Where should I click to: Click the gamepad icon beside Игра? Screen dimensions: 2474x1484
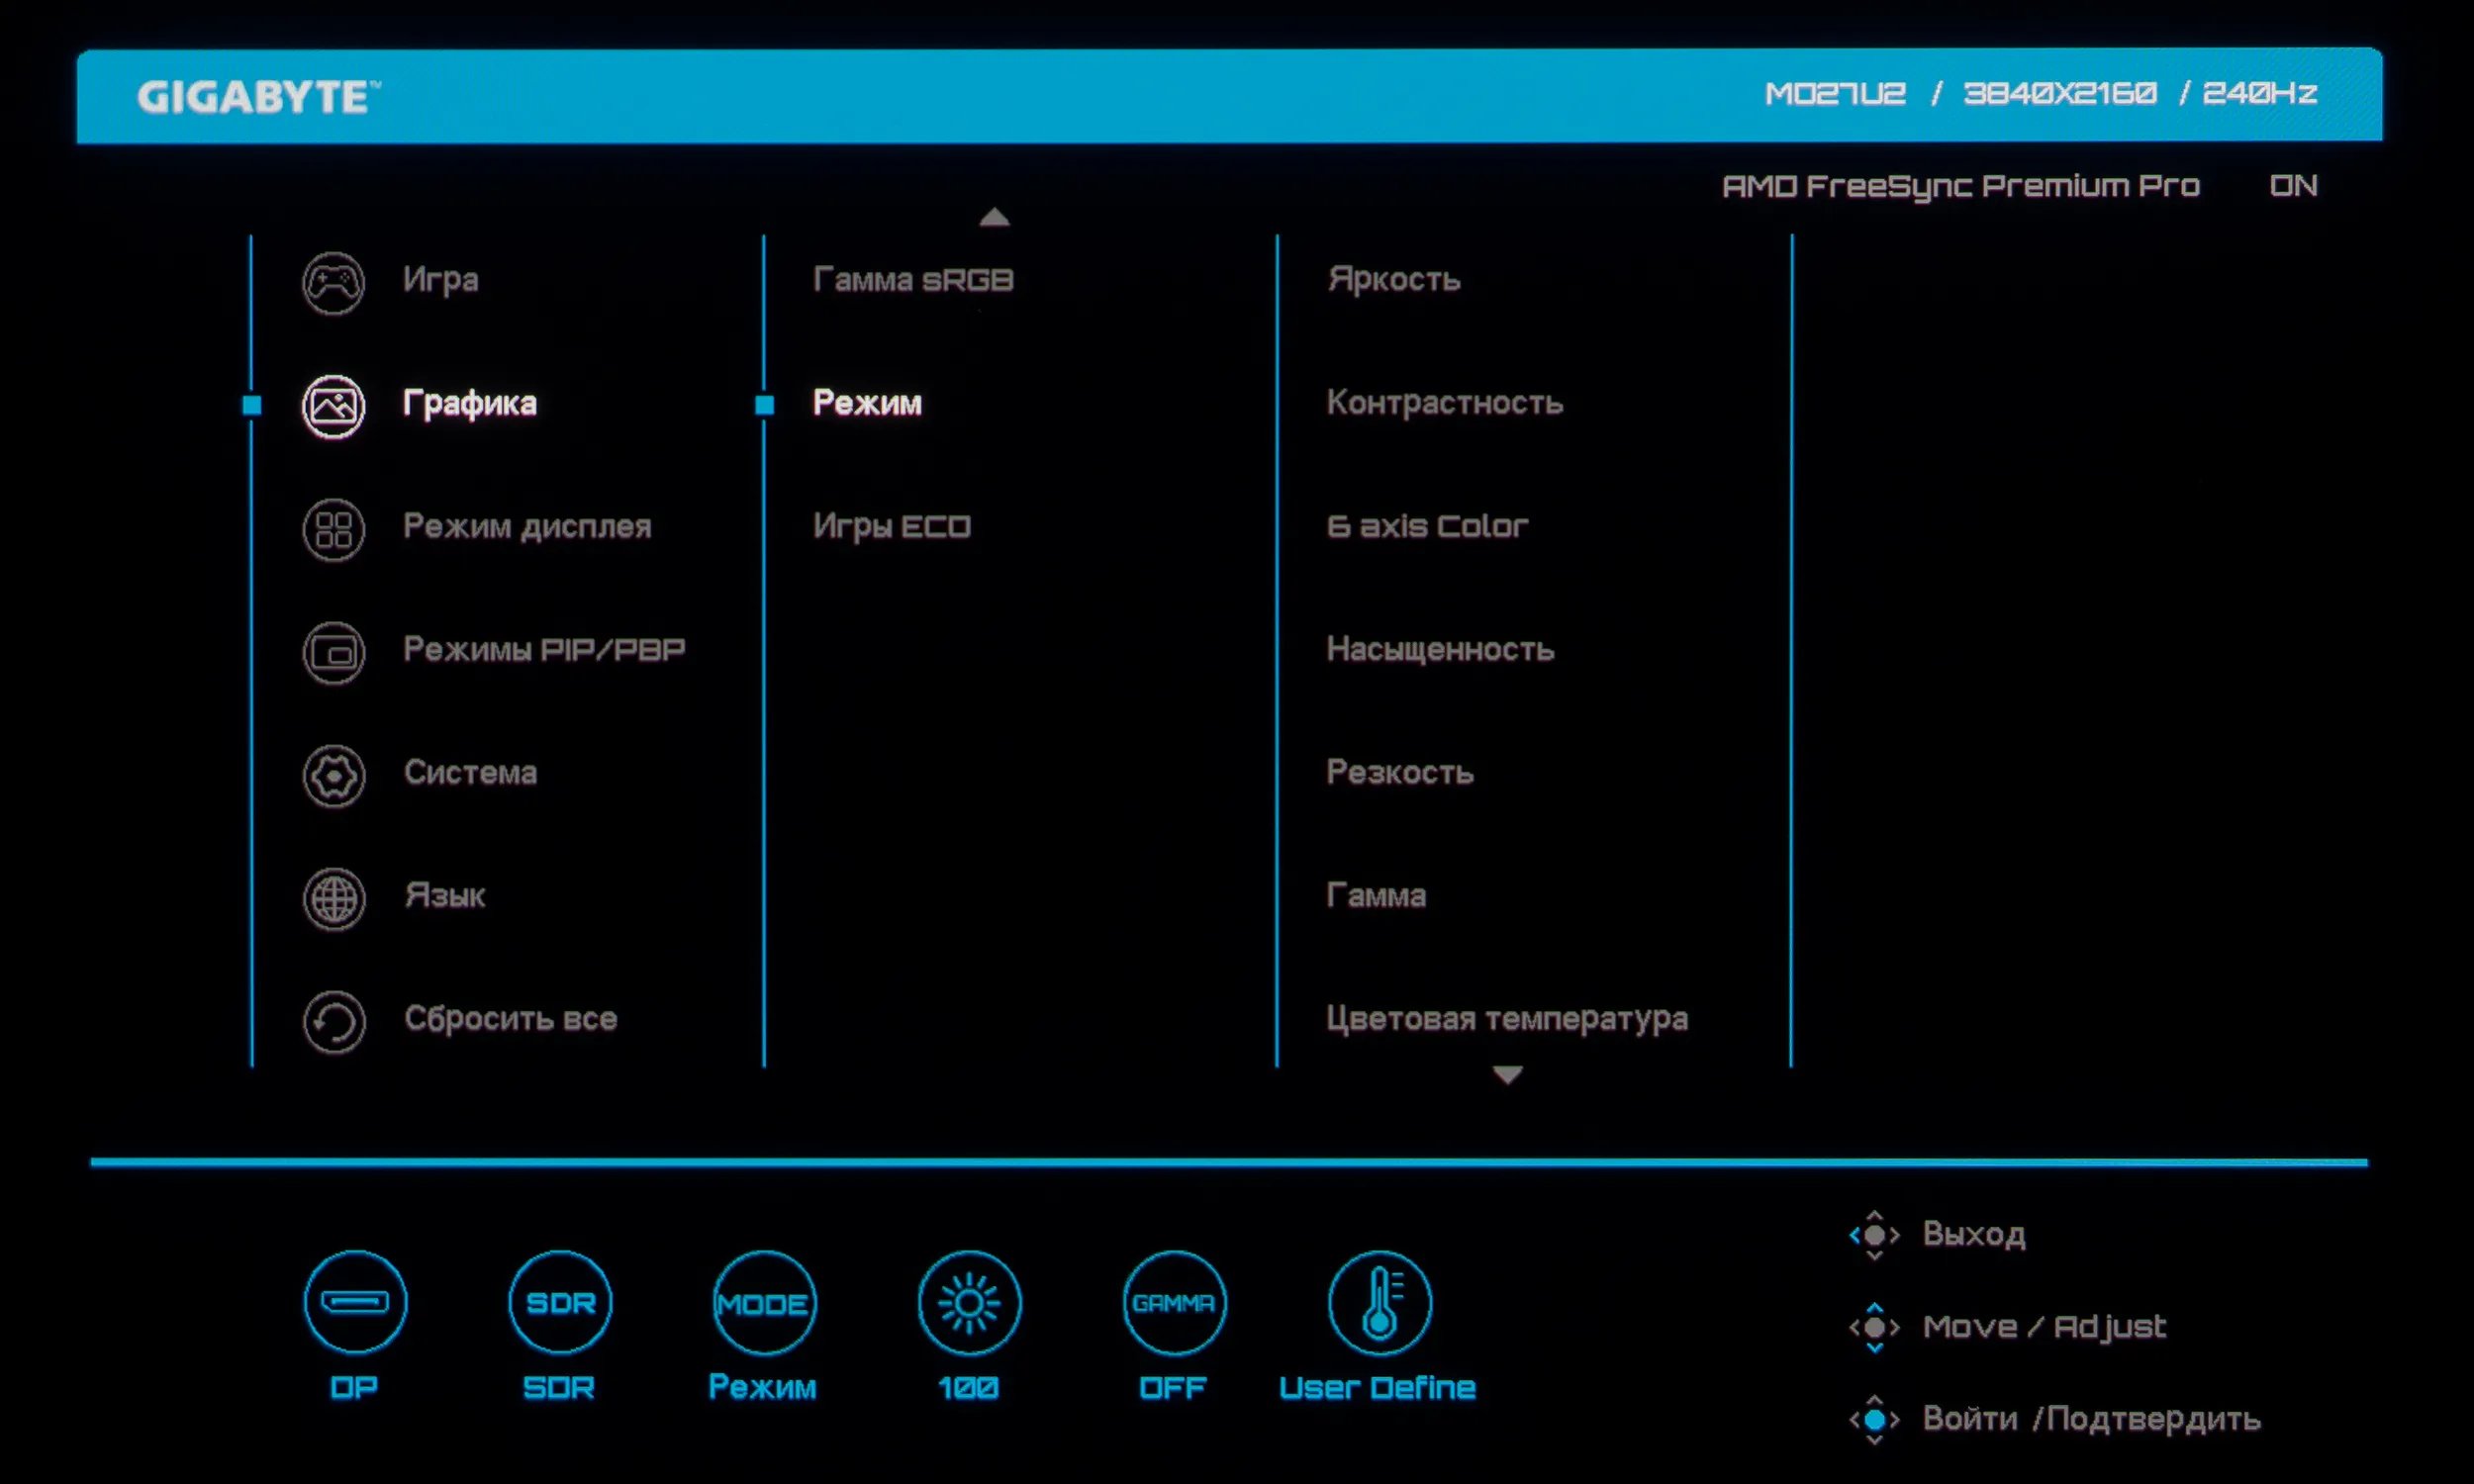(333, 283)
